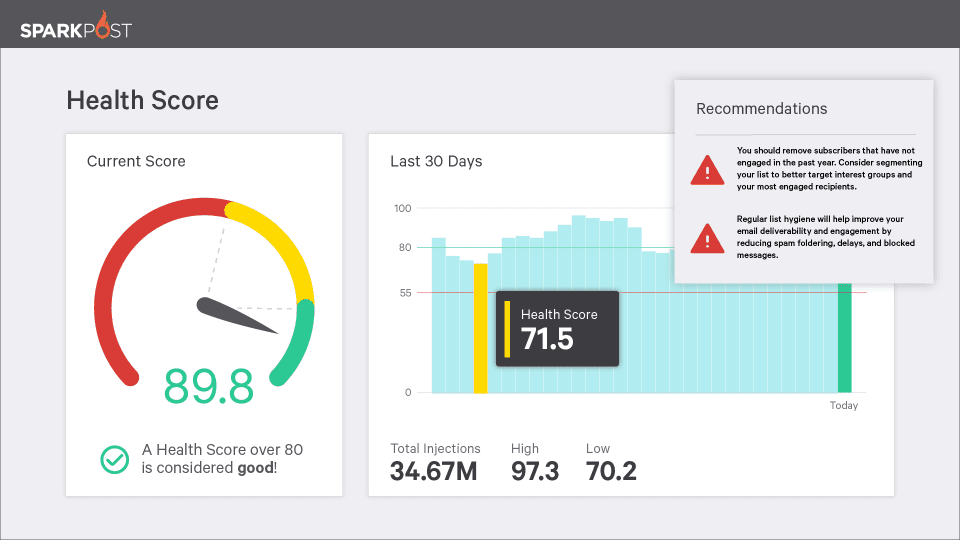Select the yellow highlighted bar in chart
Image resolution: width=960 pixels, height=540 pixels.
pyautogui.click(x=481, y=328)
